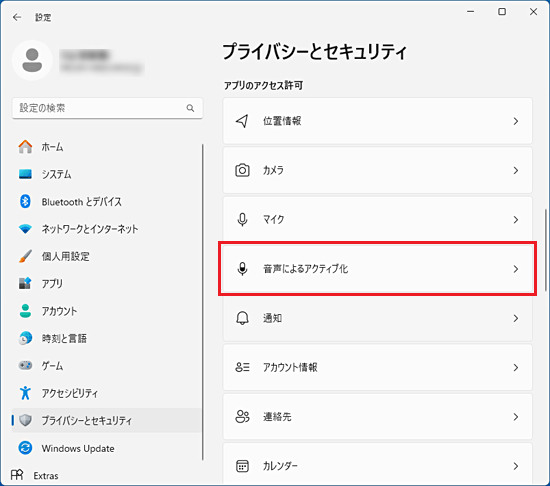Open 通知 via its right chevron

coord(516,318)
